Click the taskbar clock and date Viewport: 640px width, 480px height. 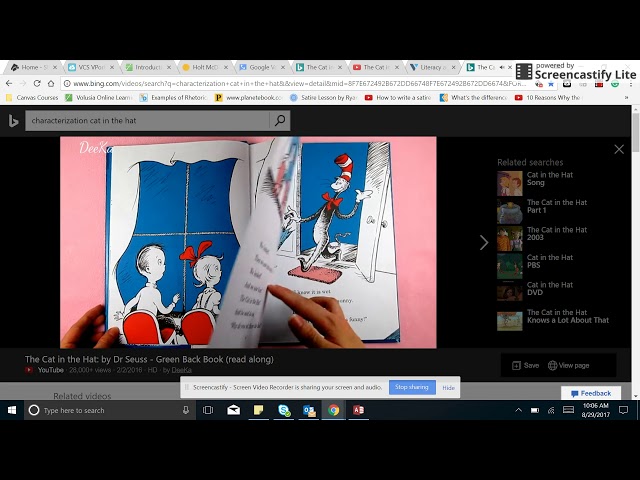[596, 410]
